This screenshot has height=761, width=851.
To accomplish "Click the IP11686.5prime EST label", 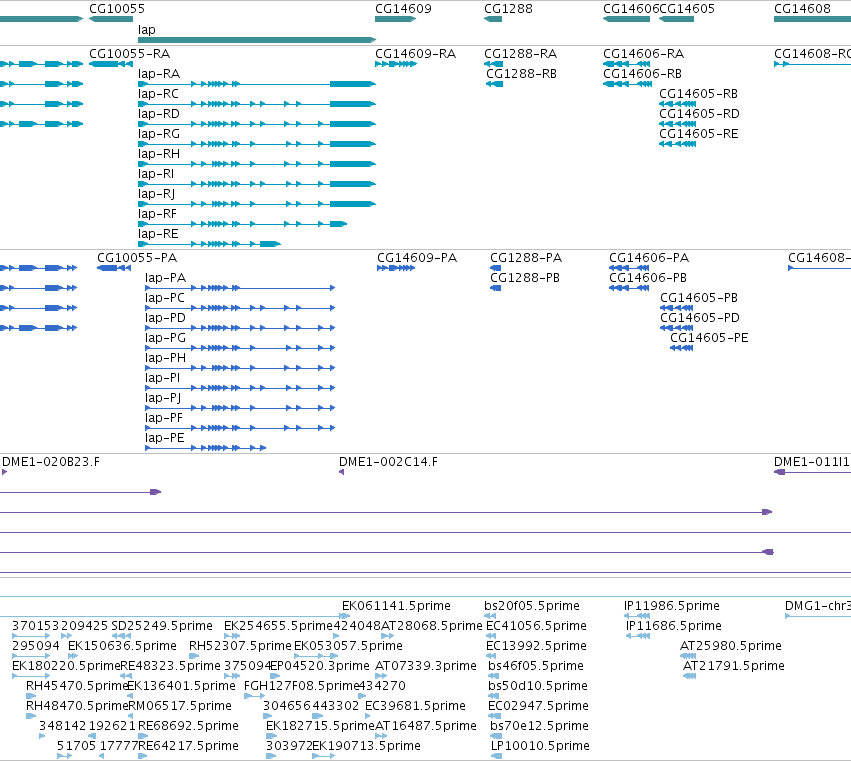I will tap(674, 626).
